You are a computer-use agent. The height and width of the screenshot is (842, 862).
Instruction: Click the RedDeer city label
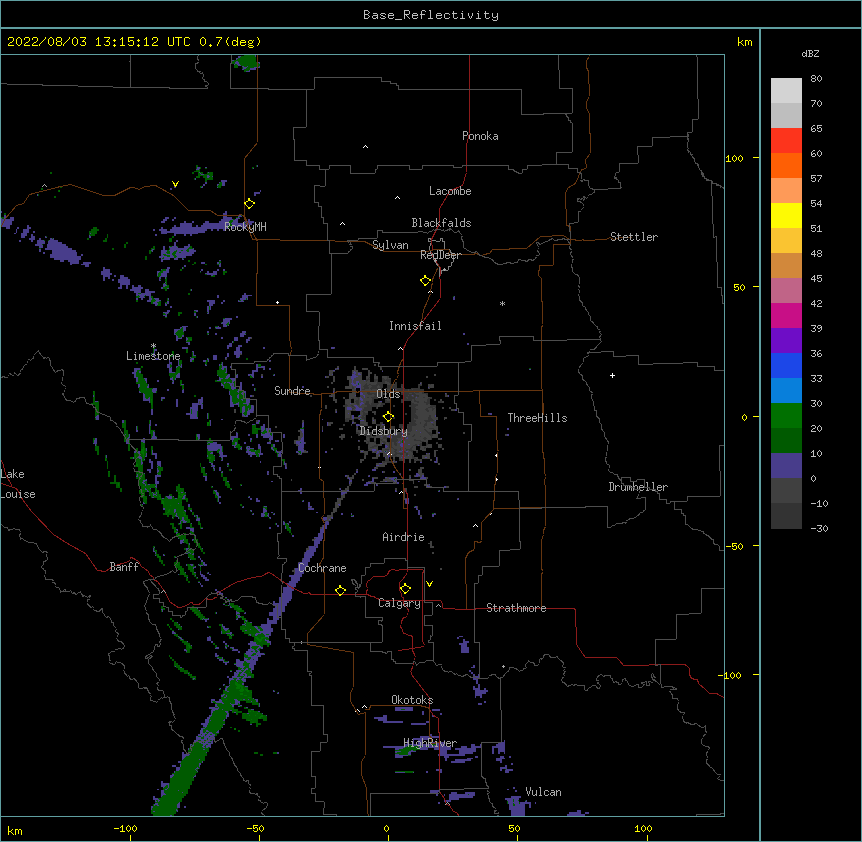click(440, 255)
